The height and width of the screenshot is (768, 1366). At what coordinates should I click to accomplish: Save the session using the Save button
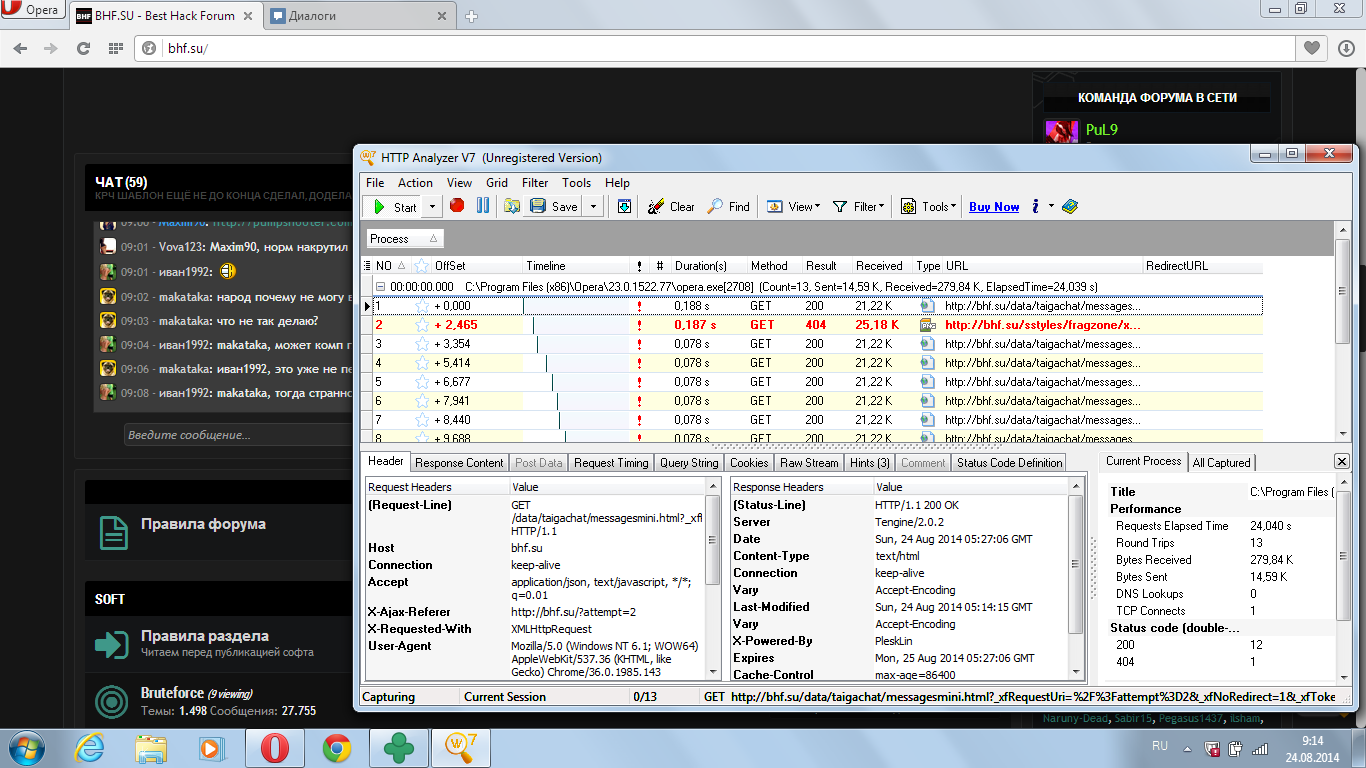554,207
